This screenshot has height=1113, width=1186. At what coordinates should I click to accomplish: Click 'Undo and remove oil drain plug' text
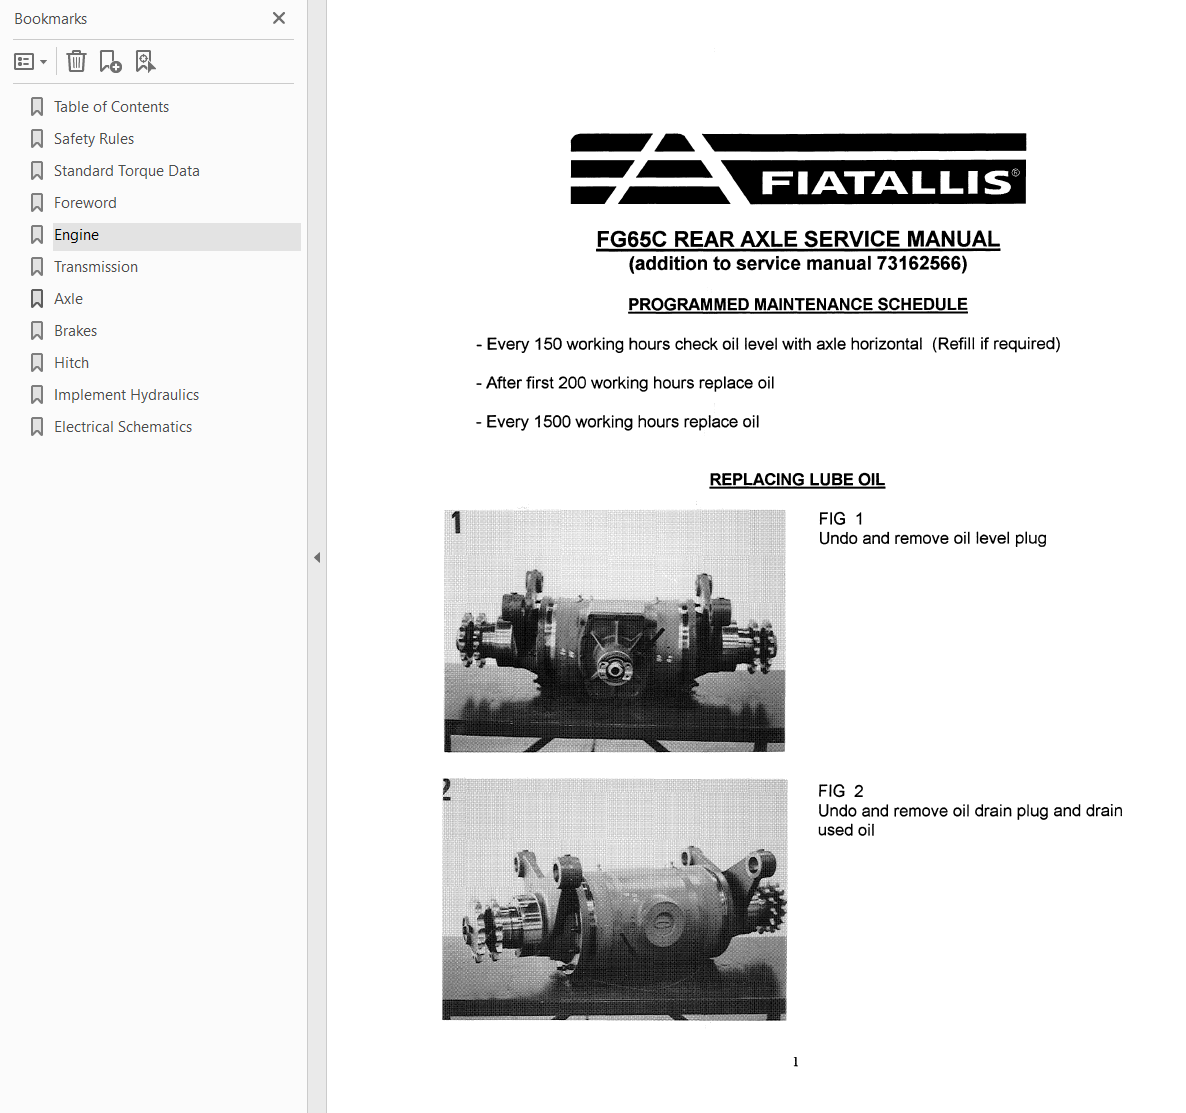click(x=970, y=820)
